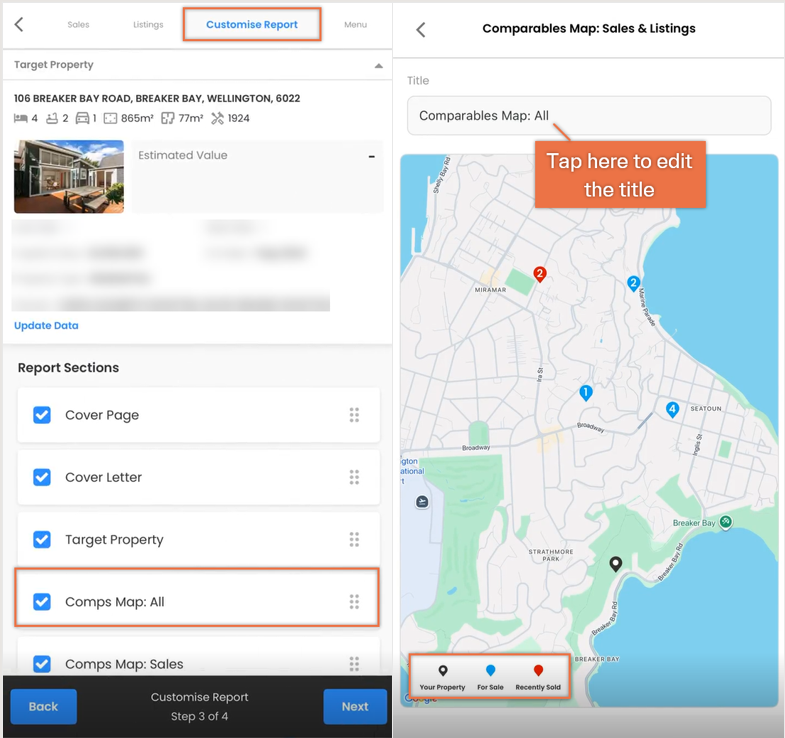Click the Strathmore Park map label
This screenshot has height=738, width=785.
pos(551,555)
